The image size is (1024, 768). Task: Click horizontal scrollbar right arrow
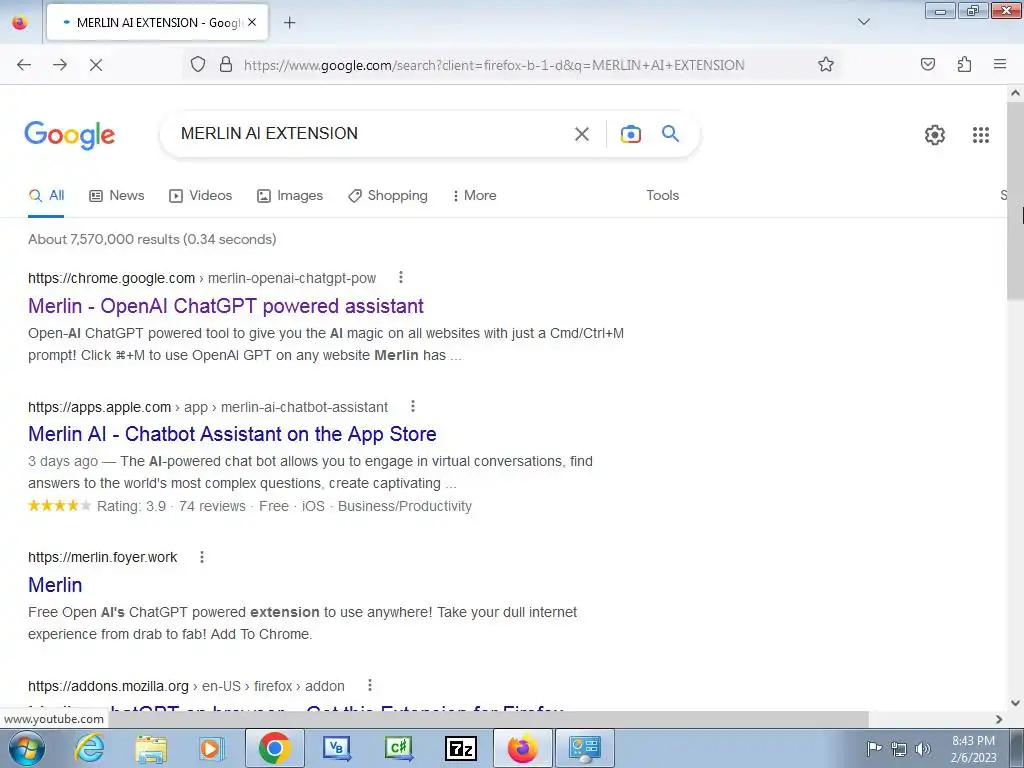pos(999,719)
